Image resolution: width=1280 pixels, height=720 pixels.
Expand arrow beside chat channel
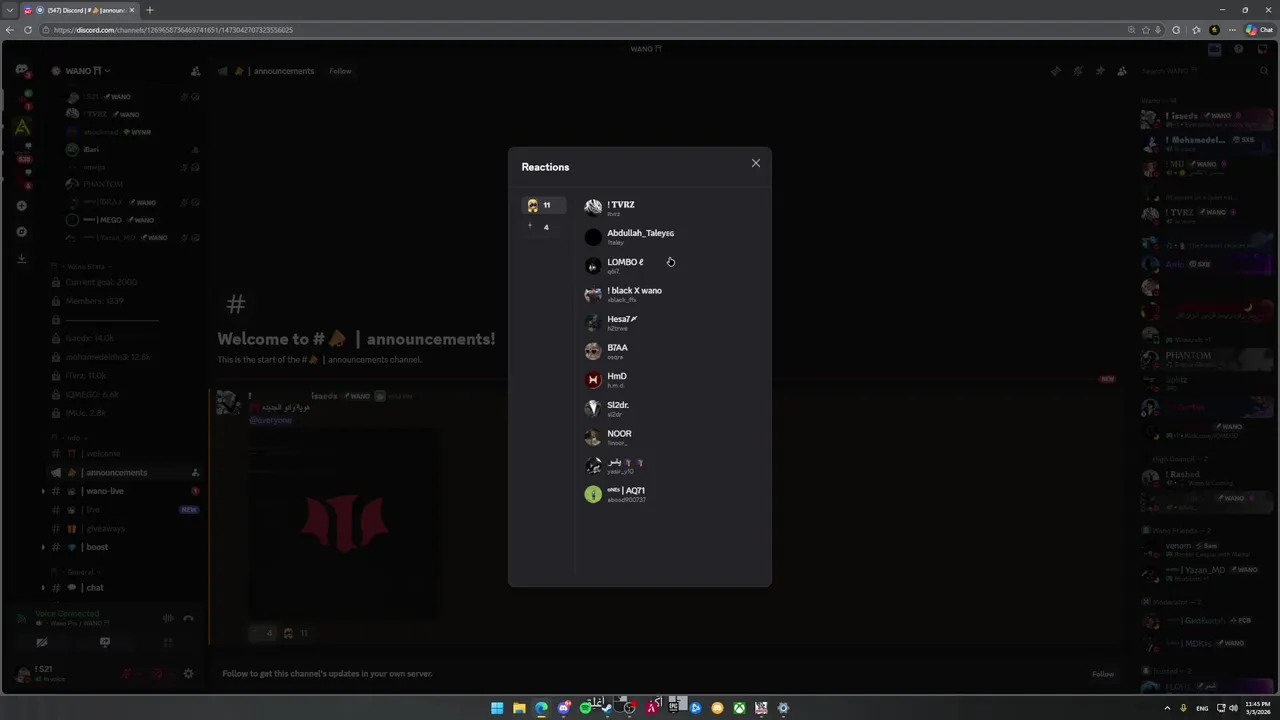click(43, 588)
